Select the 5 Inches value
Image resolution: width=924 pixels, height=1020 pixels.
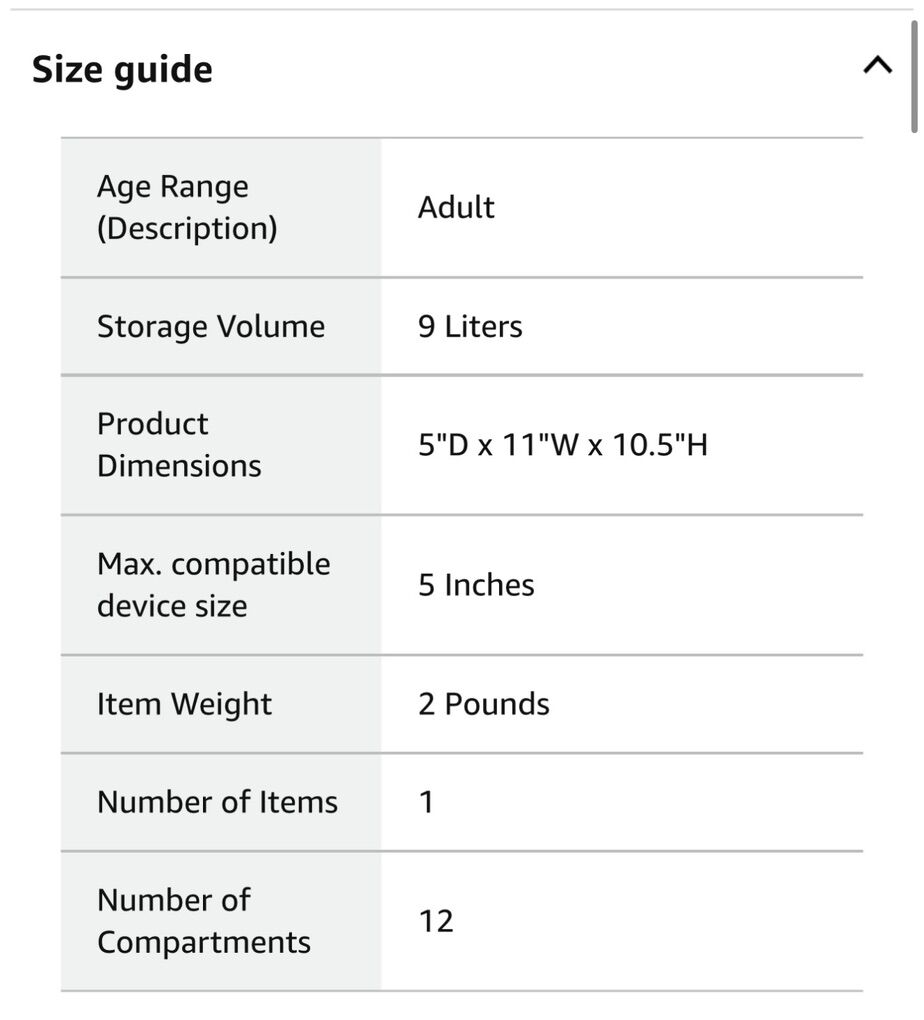coord(476,585)
